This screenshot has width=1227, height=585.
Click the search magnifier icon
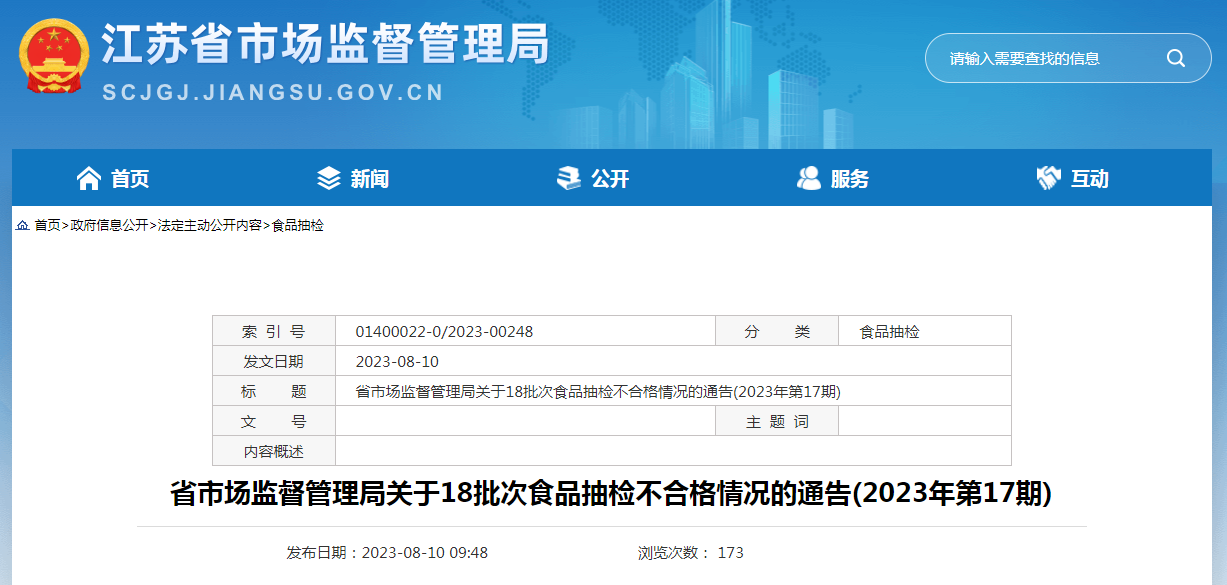[x=1175, y=58]
